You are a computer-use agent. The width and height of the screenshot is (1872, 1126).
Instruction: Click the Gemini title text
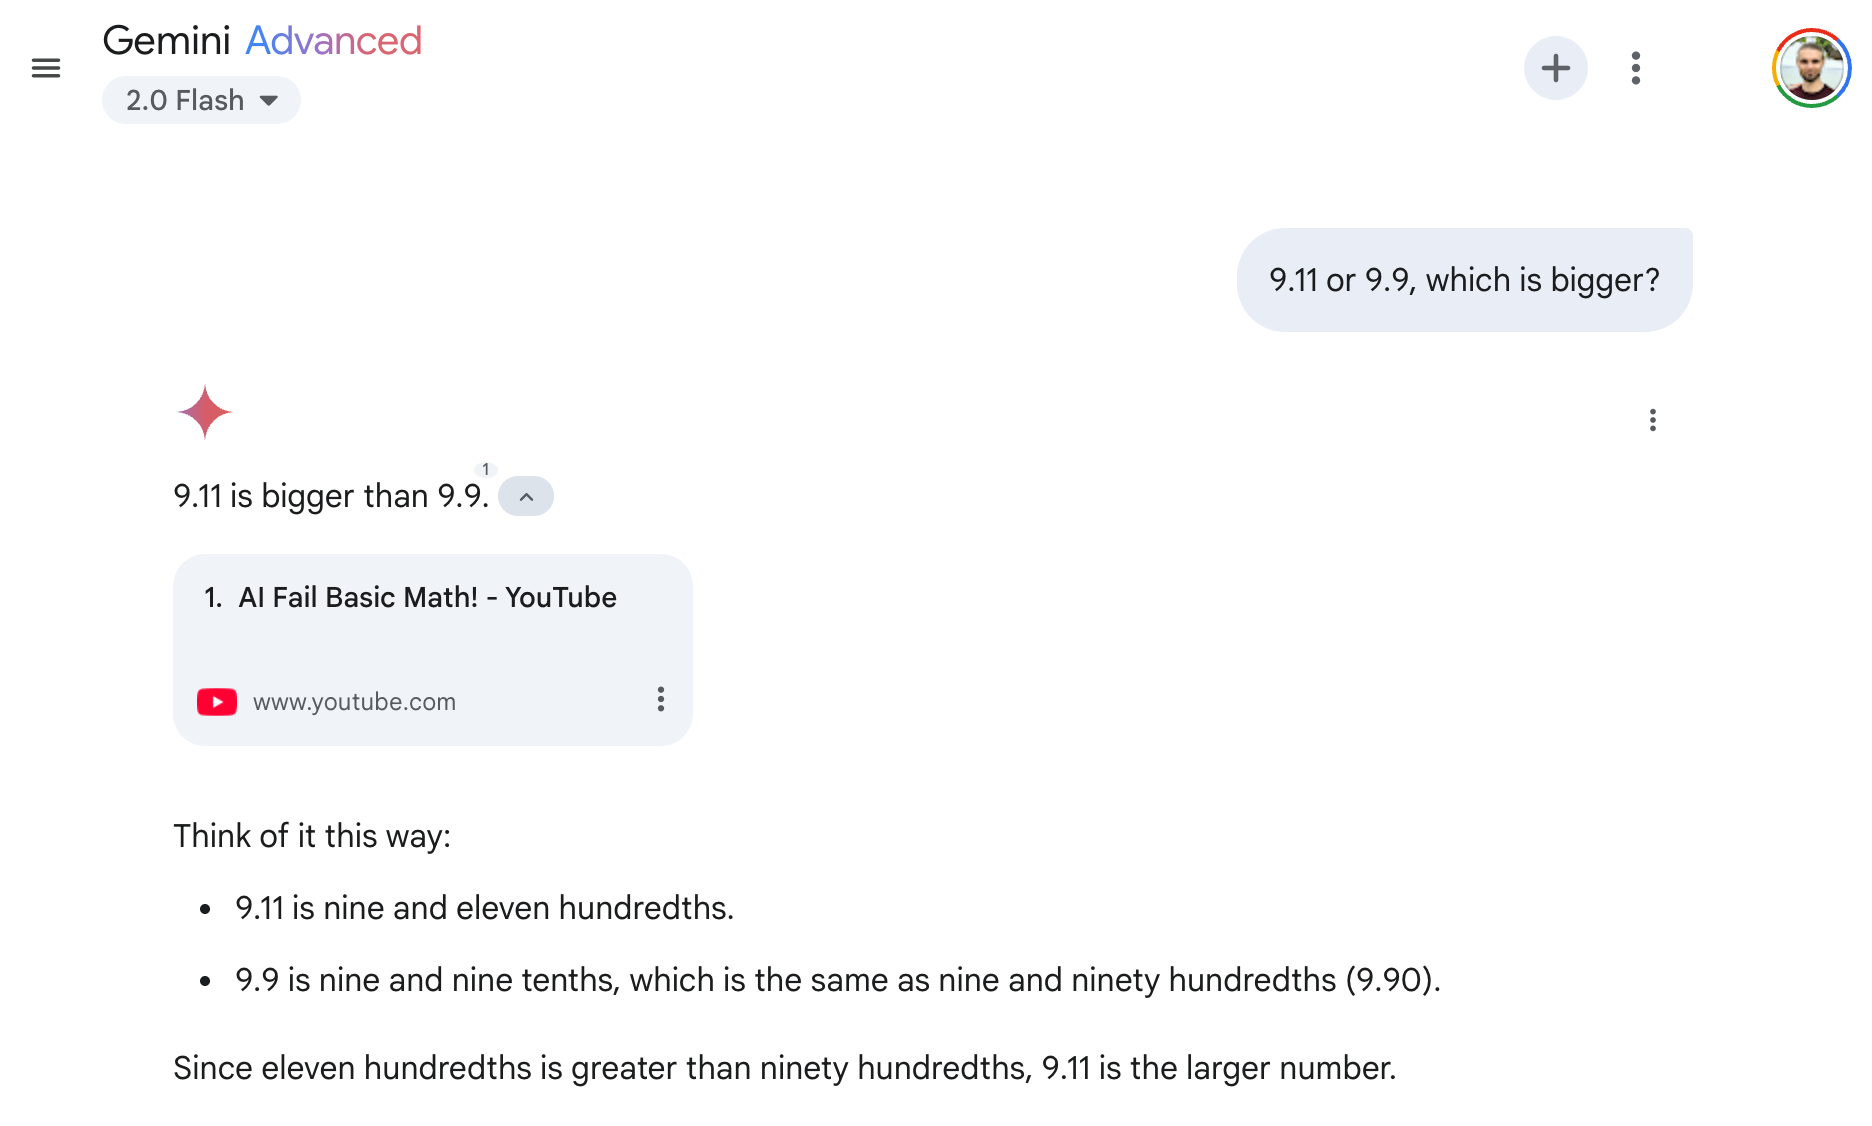(167, 41)
